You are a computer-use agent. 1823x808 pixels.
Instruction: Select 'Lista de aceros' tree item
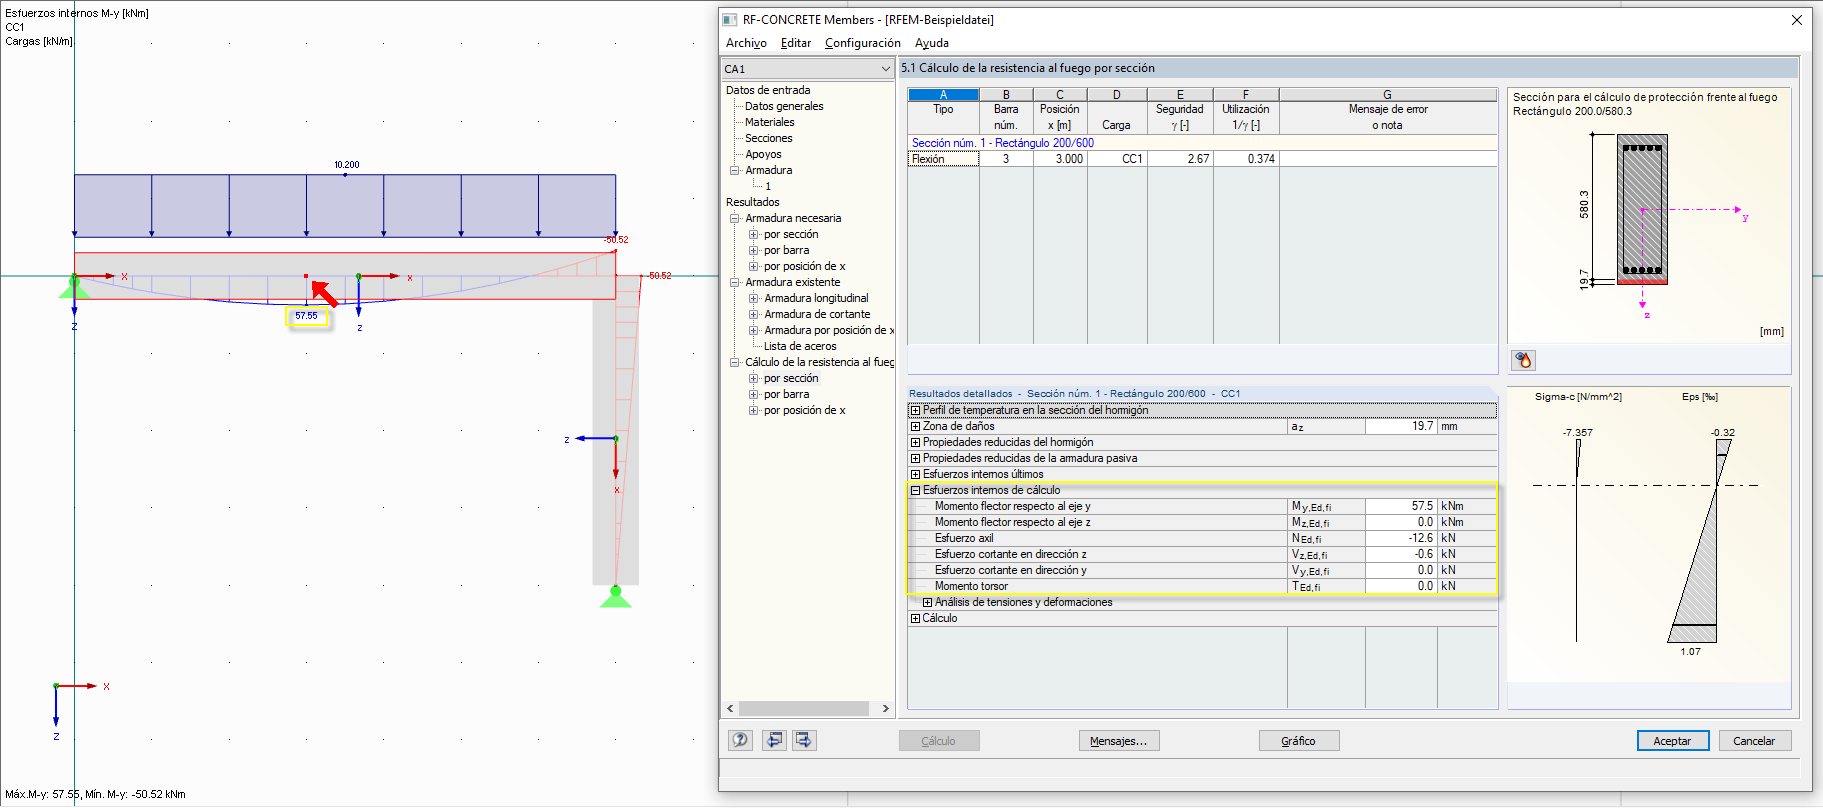pos(800,346)
